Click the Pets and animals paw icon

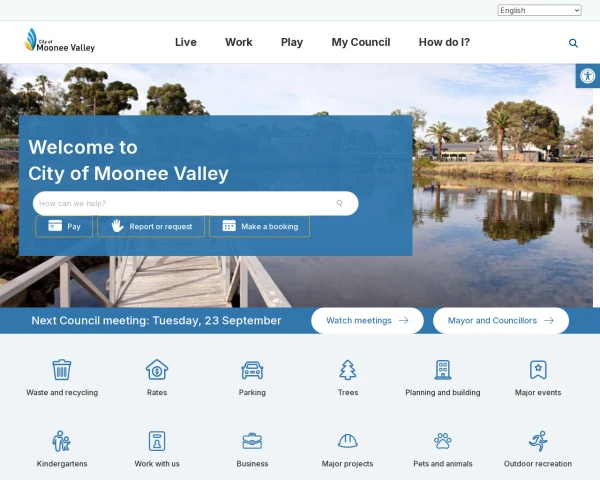coord(443,441)
